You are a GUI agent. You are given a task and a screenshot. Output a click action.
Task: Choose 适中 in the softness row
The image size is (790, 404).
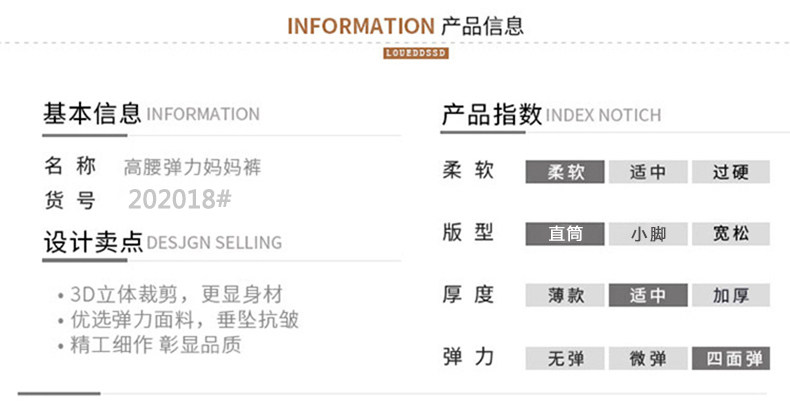(x=648, y=172)
